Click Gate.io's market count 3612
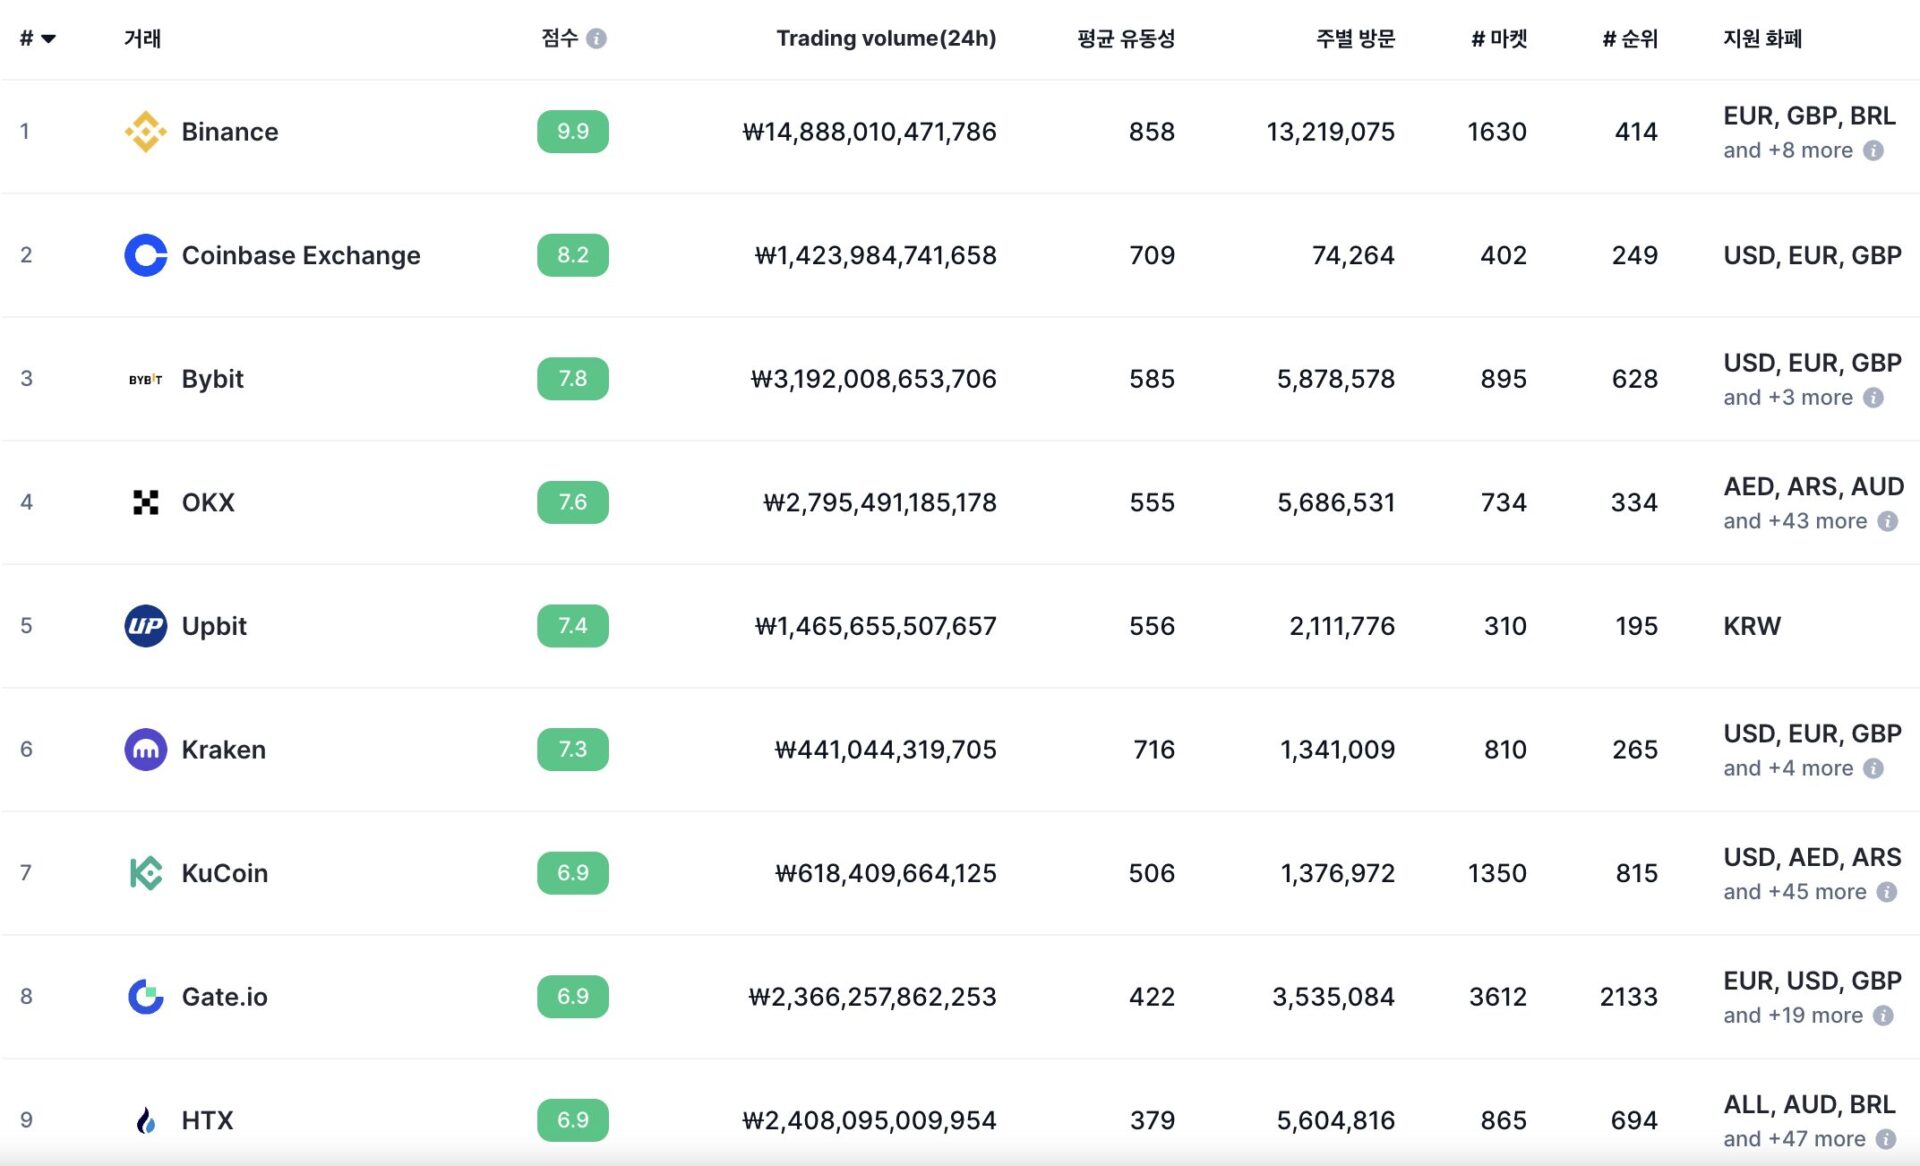Image resolution: width=1920 pixels, height=1166 pixels. (1497, 996)
